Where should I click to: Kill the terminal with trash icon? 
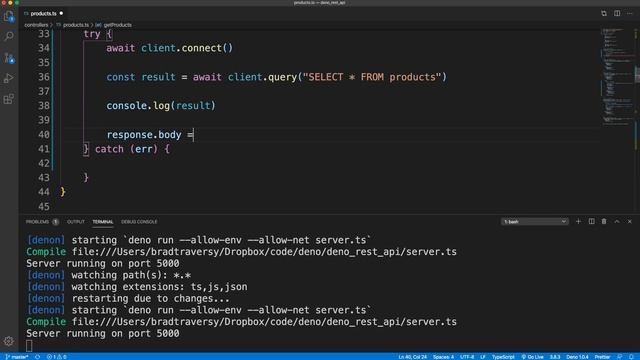(604, 221)
